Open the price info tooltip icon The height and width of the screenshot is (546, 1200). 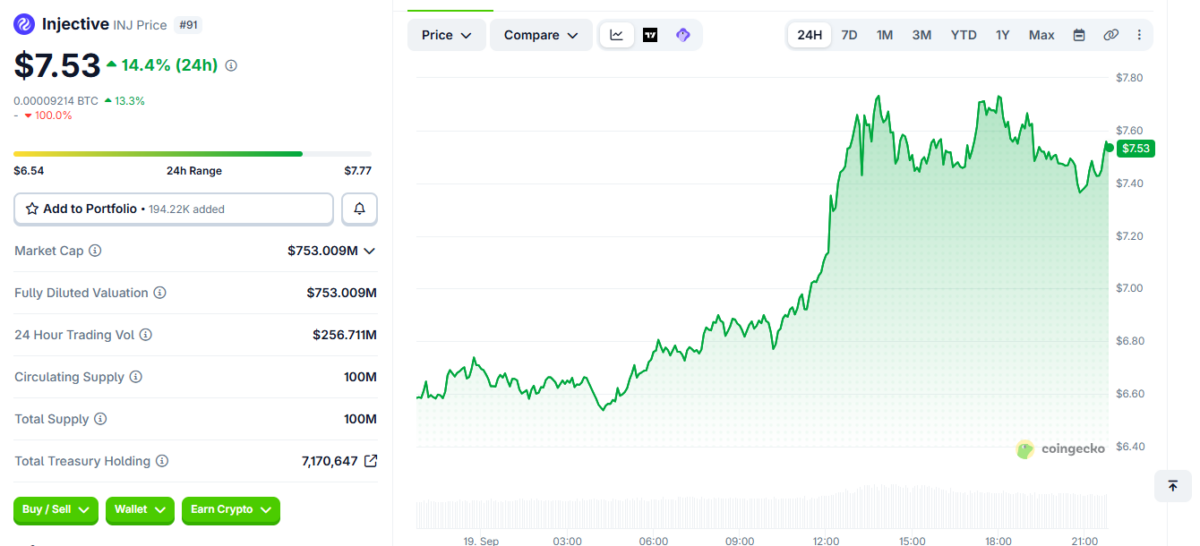click(231, 66)
